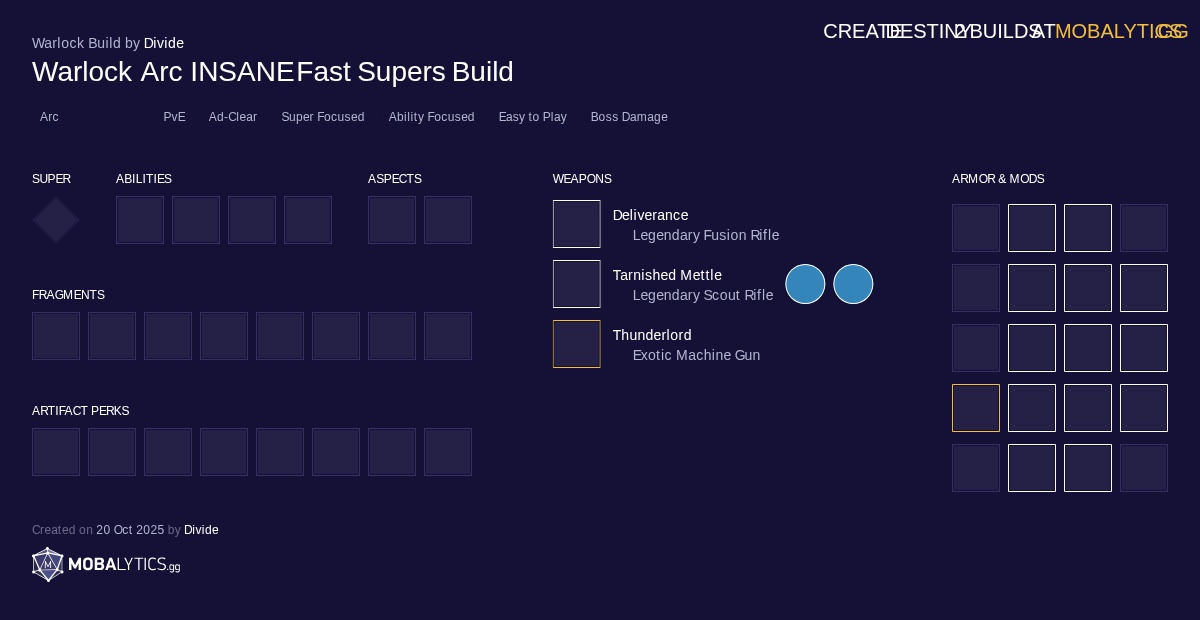Select the first Abilities slot
This screenshot has width=1200, height=620.
[140, 220]
